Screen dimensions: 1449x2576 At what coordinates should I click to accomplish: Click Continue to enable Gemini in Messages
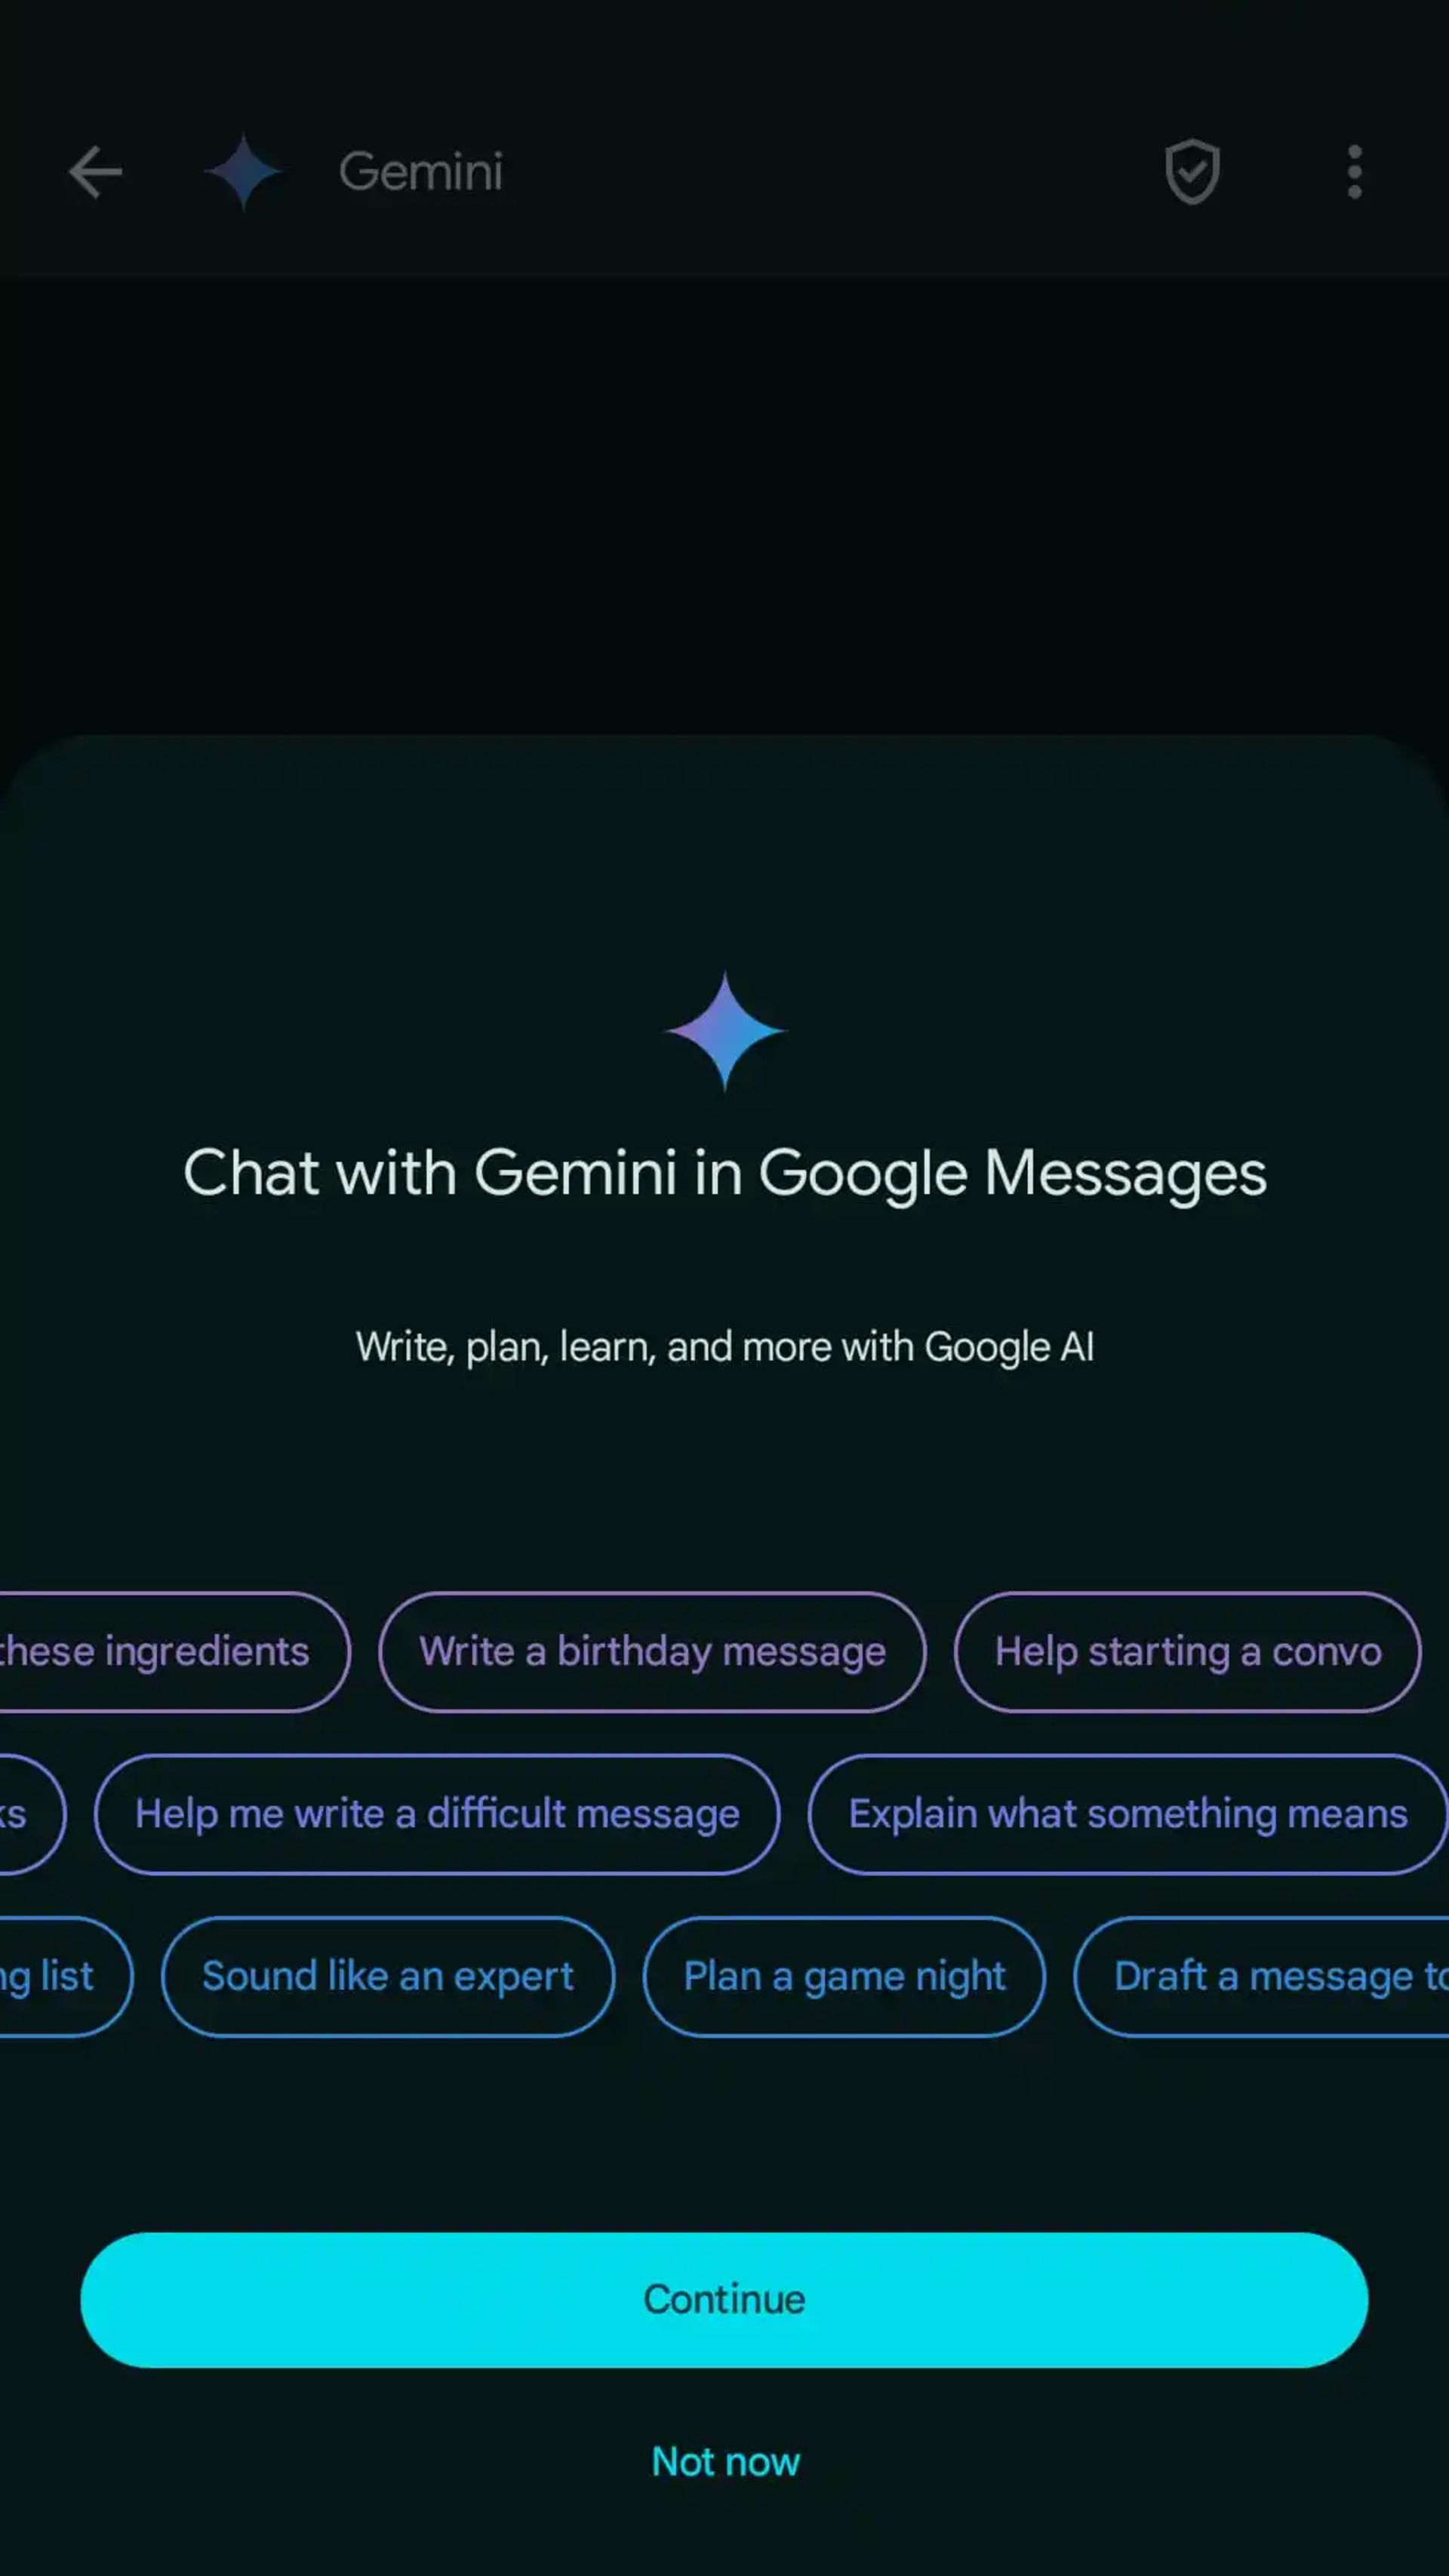pos(724,2298)
